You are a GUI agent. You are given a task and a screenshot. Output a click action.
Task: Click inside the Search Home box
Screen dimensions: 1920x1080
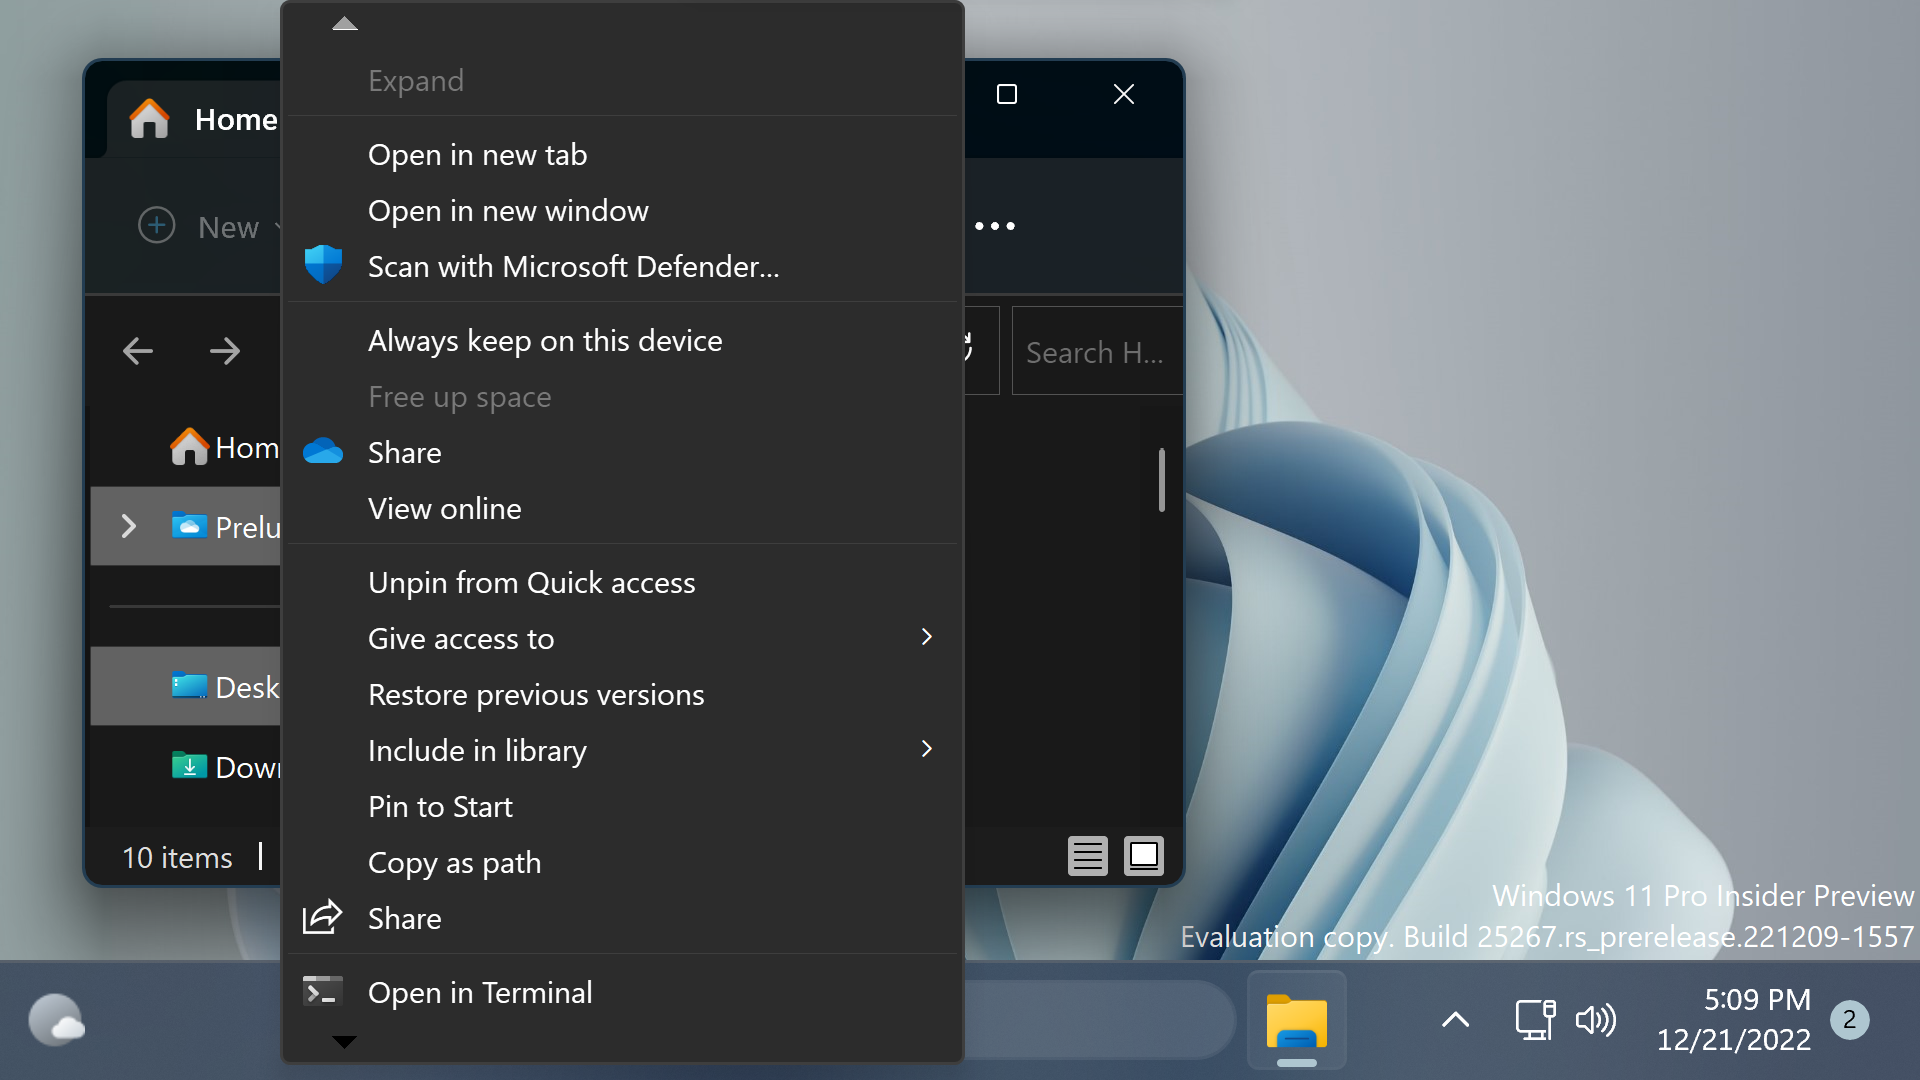click(x=1096, y=351)
